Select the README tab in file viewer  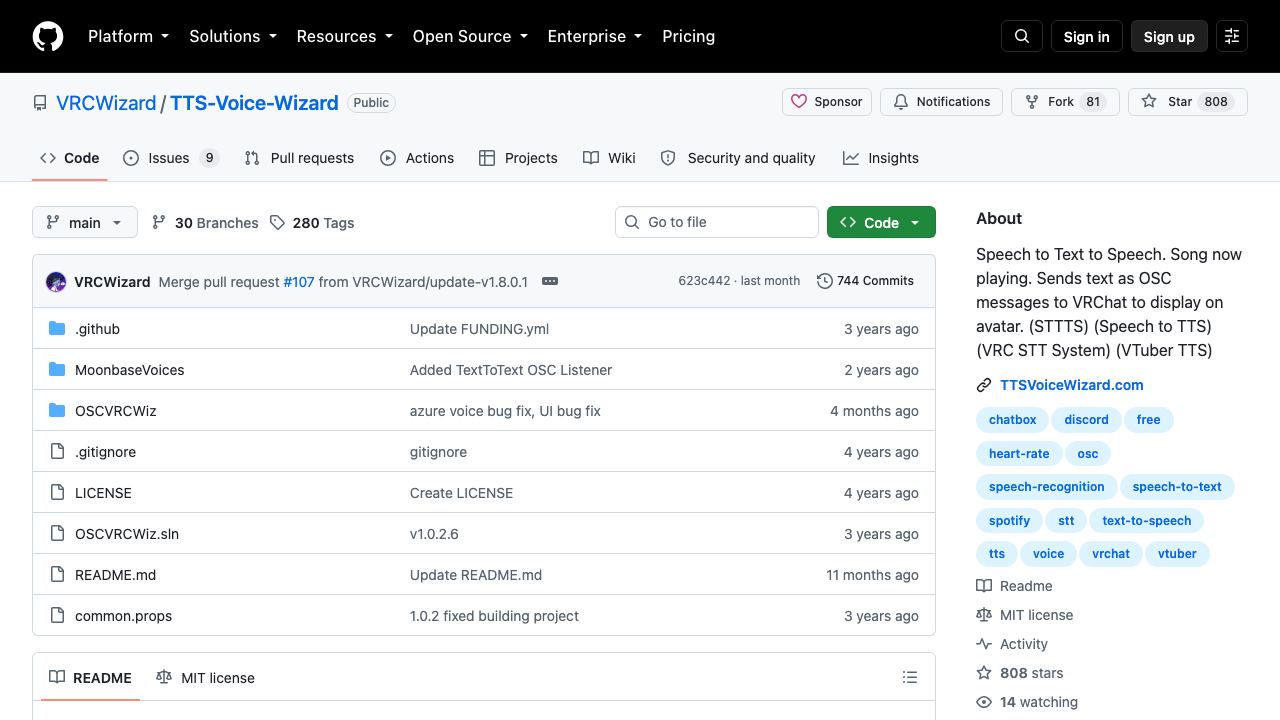[x=90, y=678]
